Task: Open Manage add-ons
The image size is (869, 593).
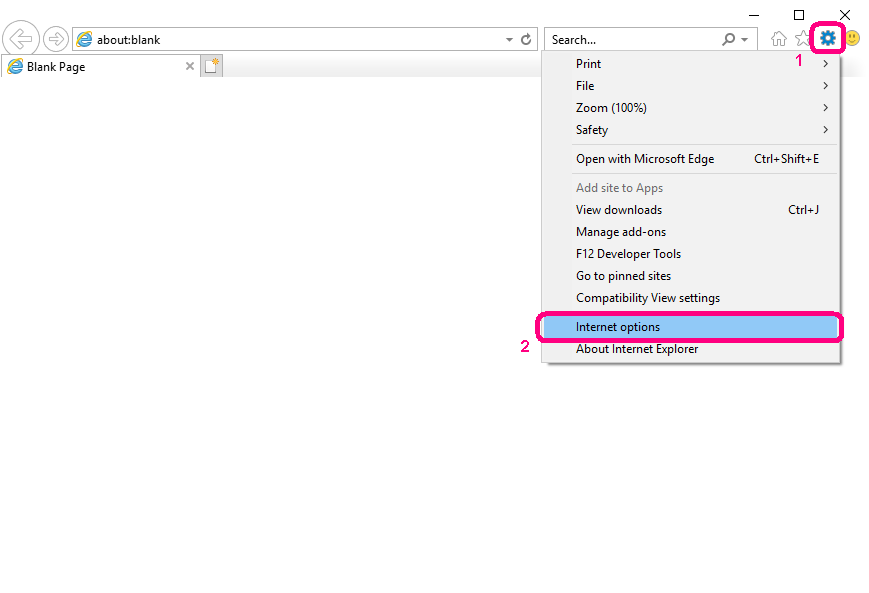Action: point(691,232)
